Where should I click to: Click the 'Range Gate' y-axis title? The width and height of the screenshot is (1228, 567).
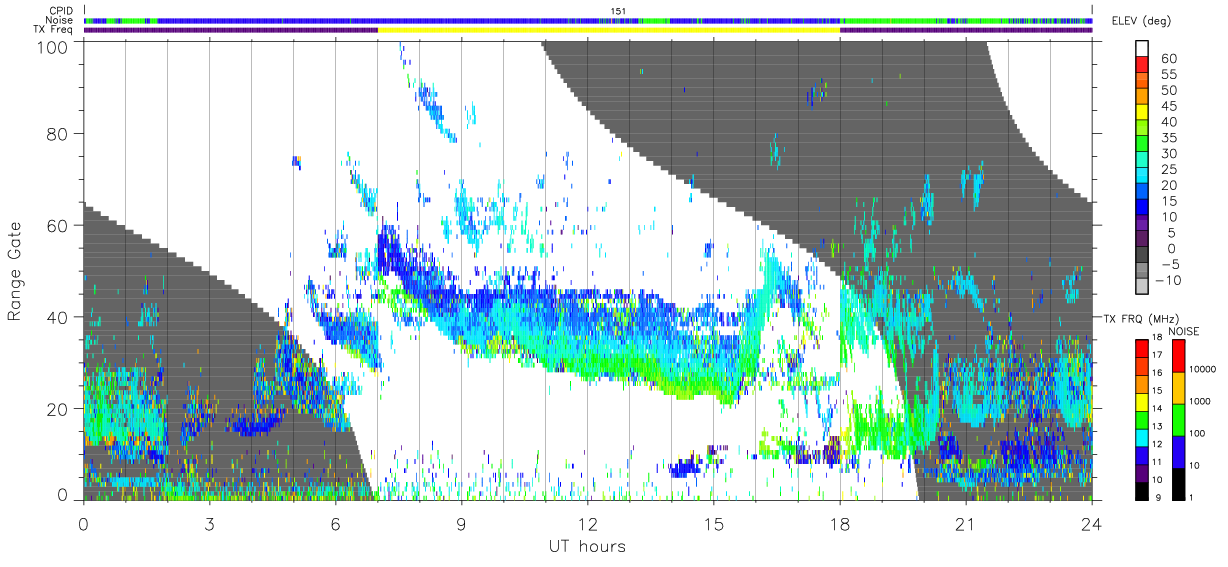15,271
